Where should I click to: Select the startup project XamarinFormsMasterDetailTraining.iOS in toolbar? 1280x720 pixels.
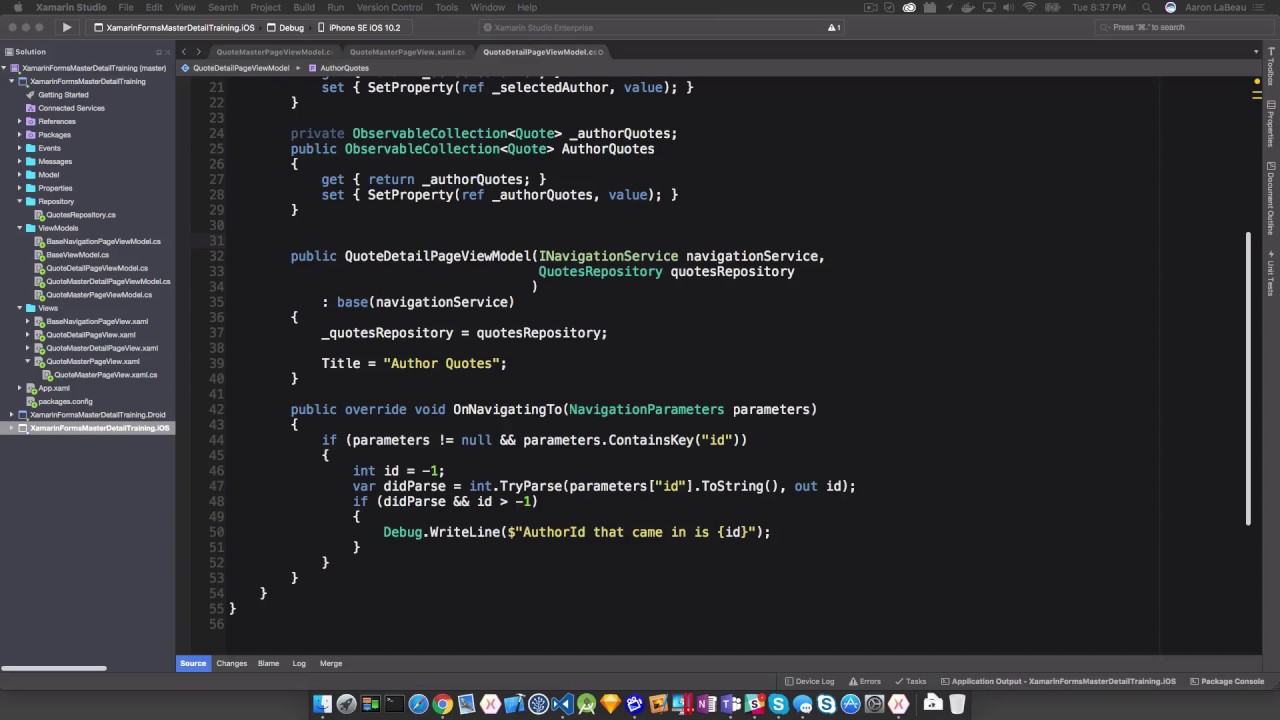click(x=174, y=28)
